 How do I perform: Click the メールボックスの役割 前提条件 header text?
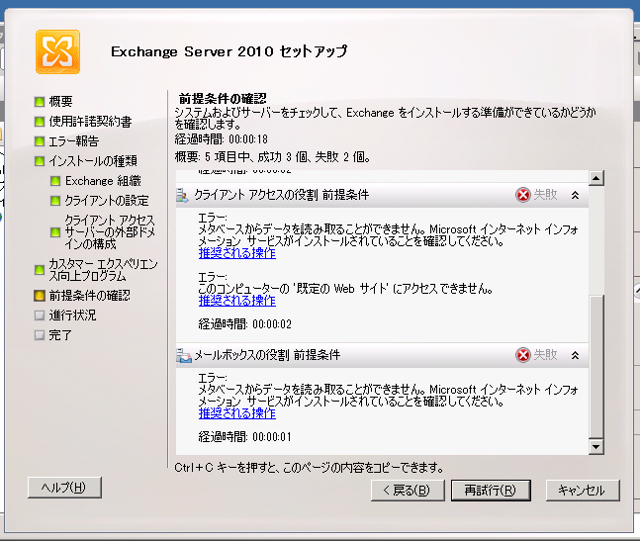click(267, 355)
